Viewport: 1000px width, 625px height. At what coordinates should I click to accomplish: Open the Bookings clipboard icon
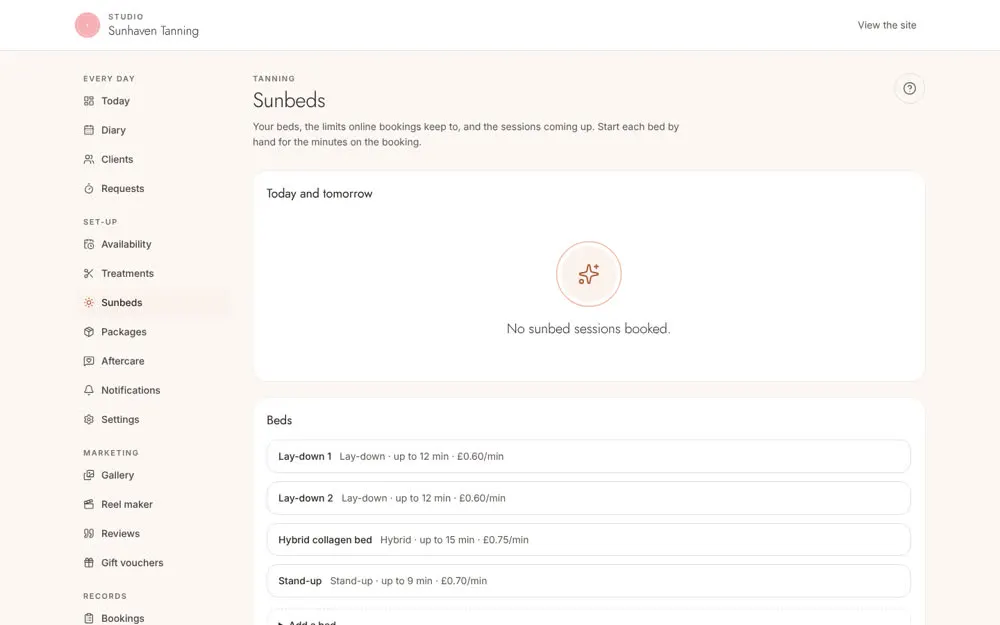pos(89,619)
